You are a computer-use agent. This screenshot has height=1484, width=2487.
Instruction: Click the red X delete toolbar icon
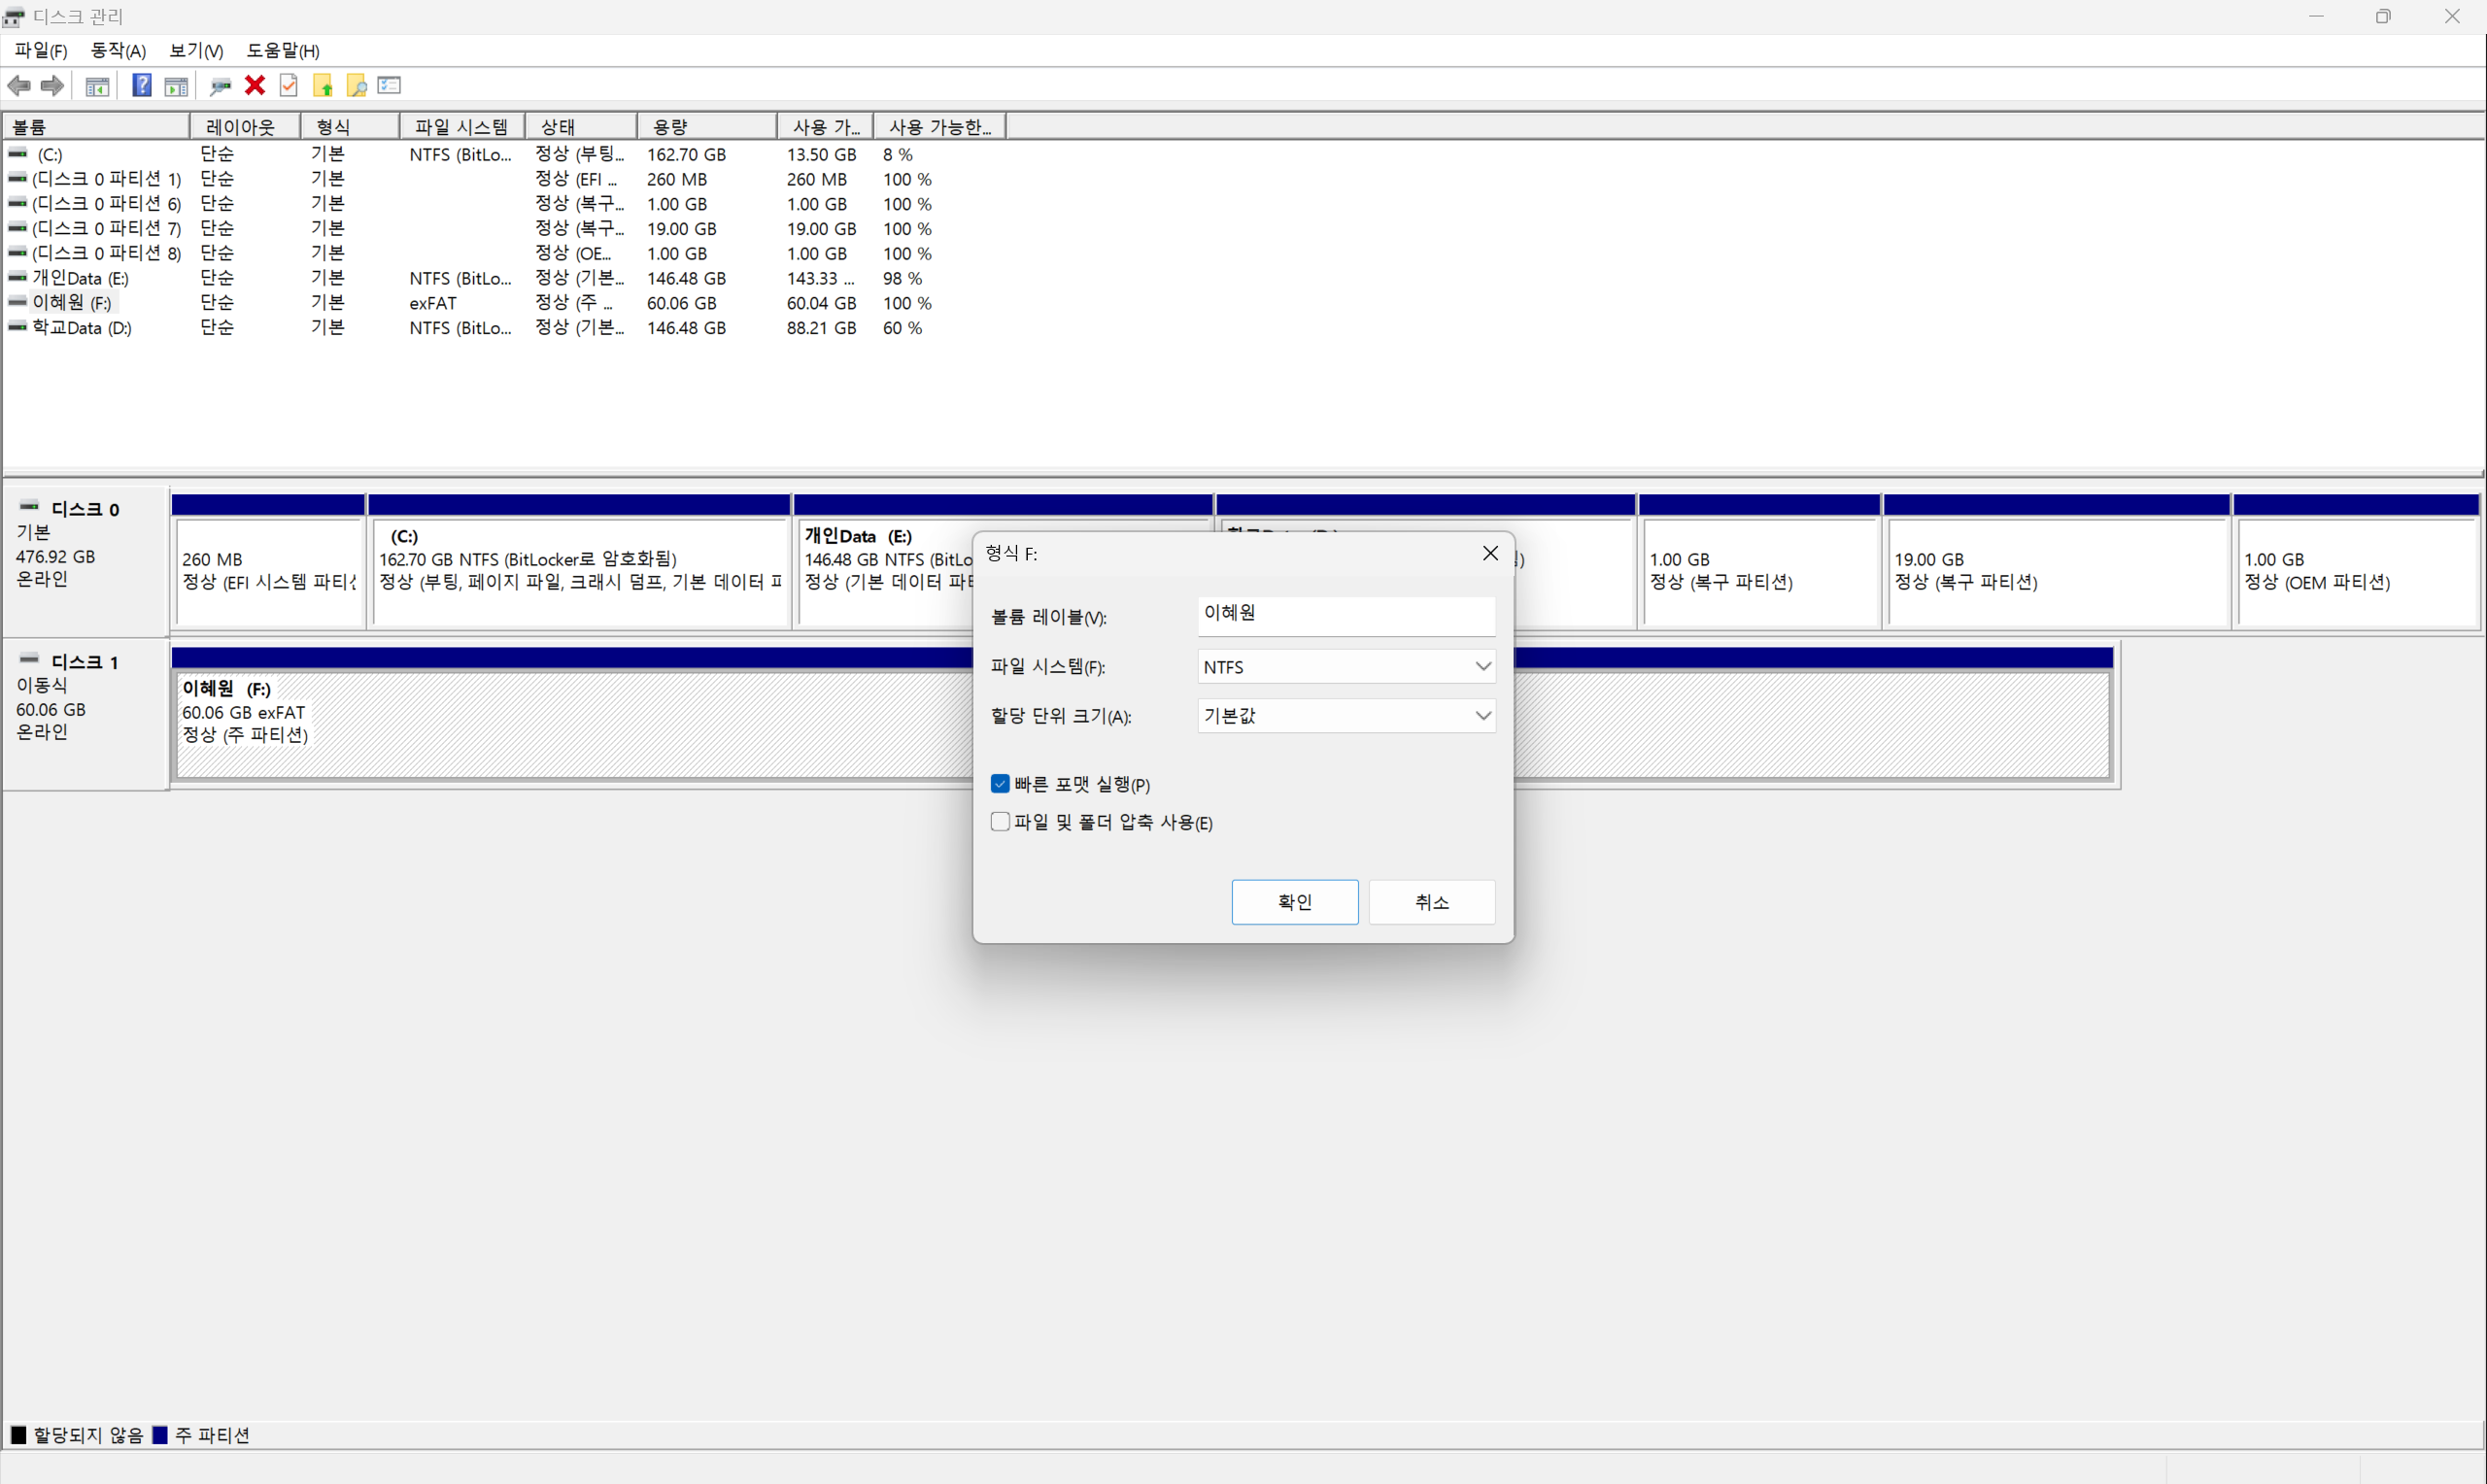[255, 86]
